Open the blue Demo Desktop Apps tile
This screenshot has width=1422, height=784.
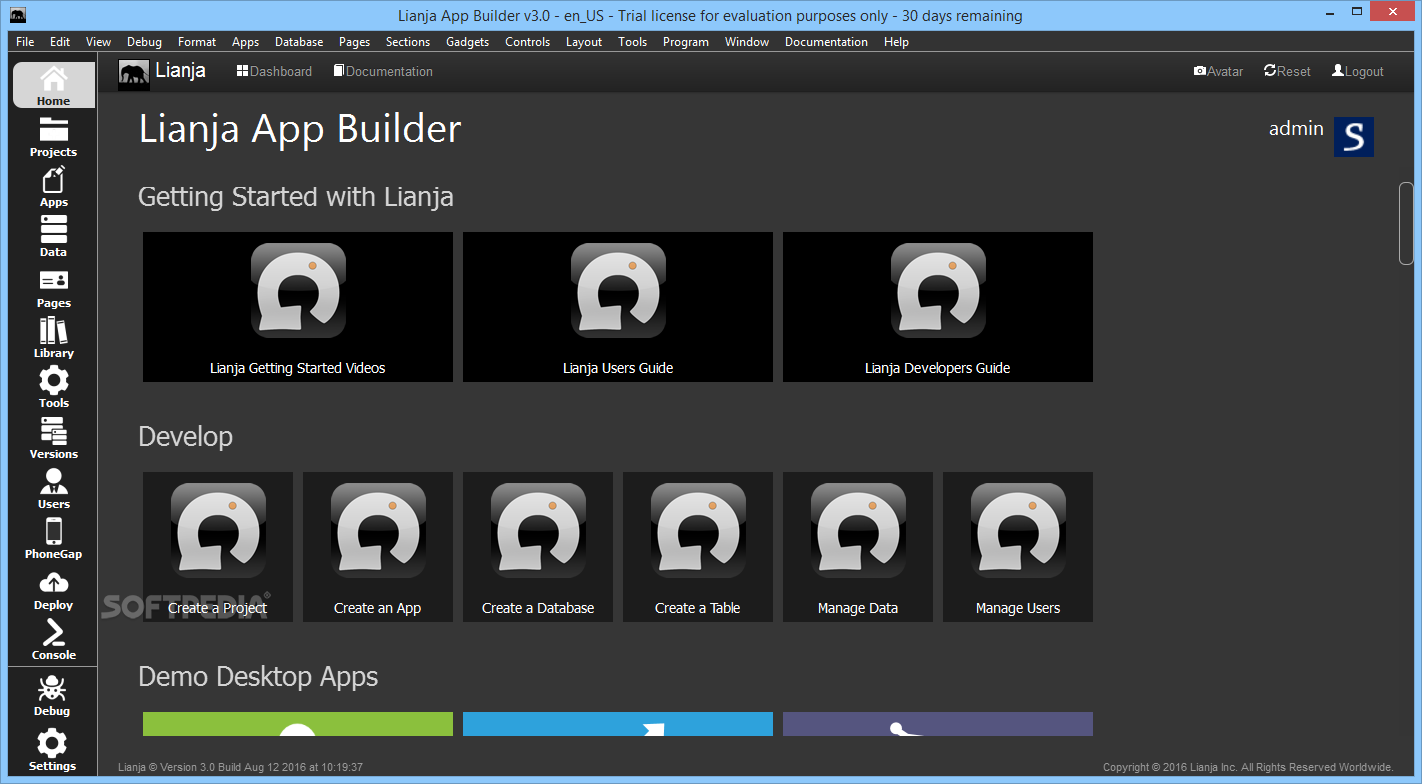pos(618,724)
